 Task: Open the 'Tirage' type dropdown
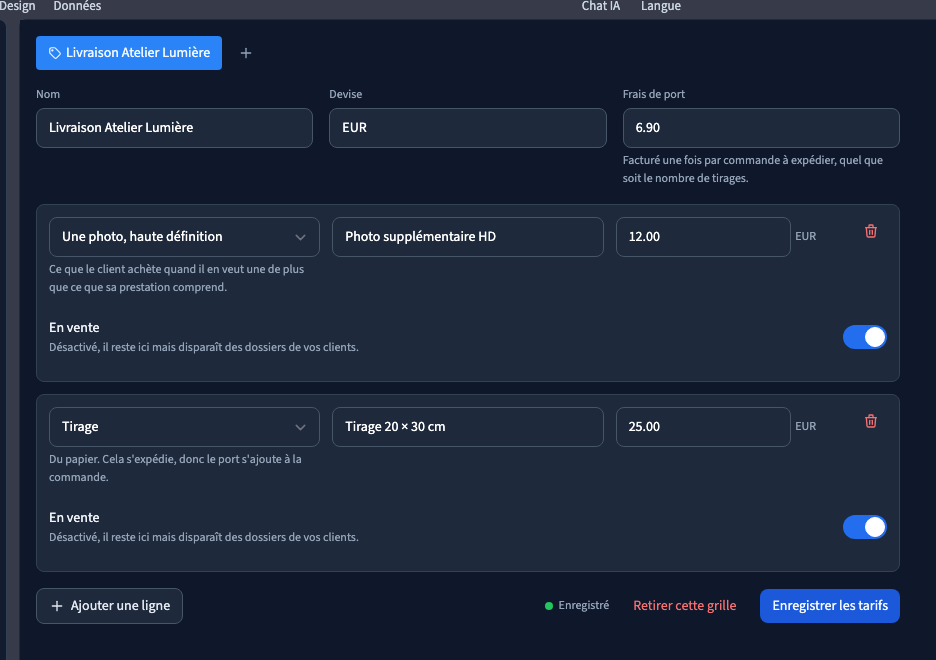tap(184, 427)
